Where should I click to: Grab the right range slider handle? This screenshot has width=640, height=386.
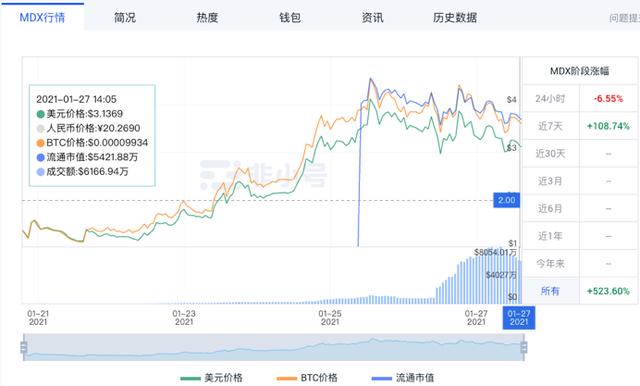(524, 347)
